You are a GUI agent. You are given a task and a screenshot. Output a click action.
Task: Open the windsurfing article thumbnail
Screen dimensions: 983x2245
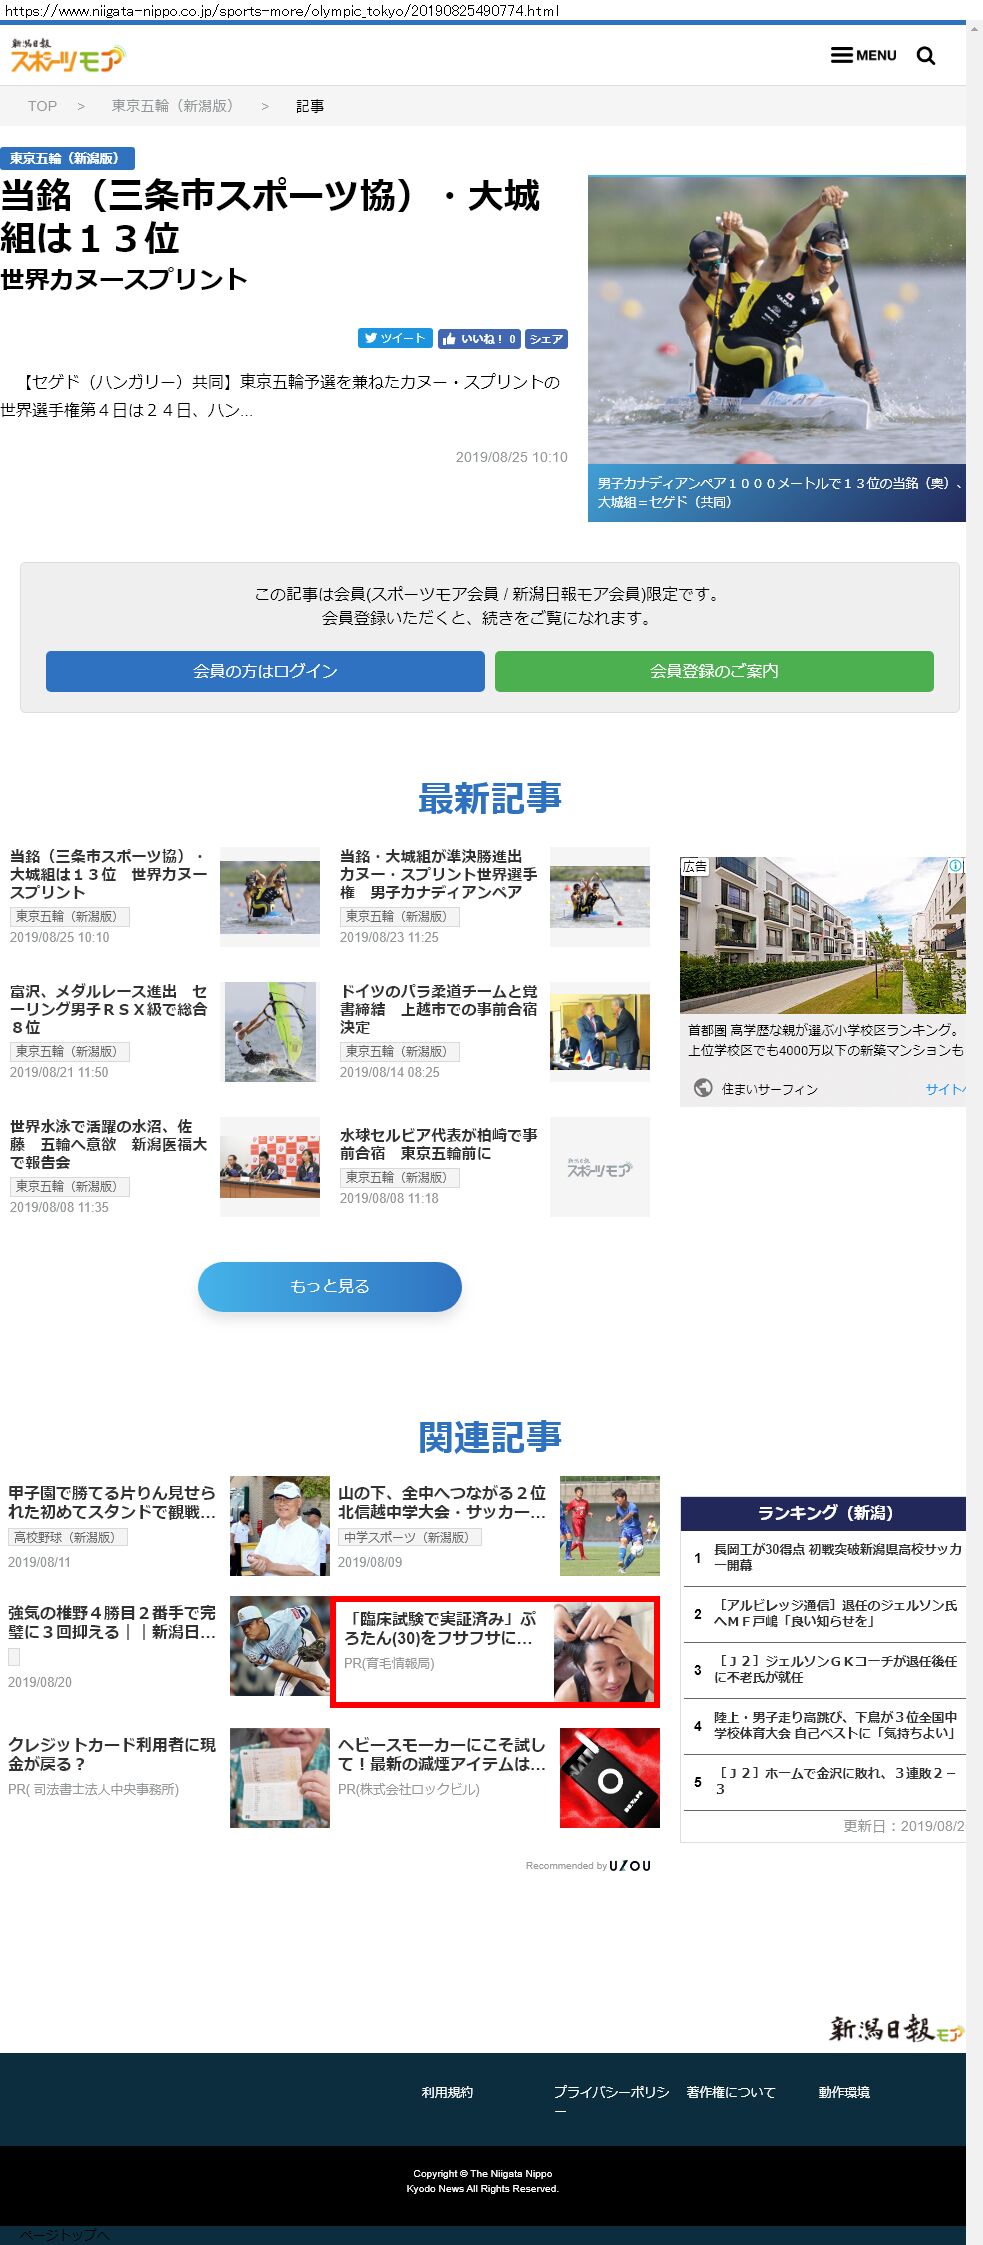[269, 1031]
